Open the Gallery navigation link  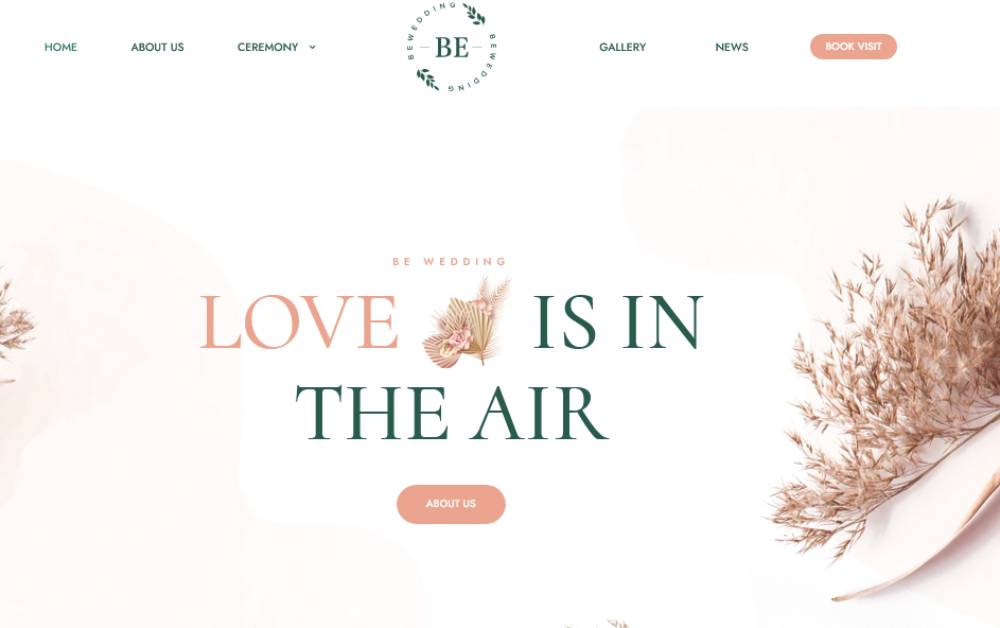pyautogui.click(x=622, y=47)
